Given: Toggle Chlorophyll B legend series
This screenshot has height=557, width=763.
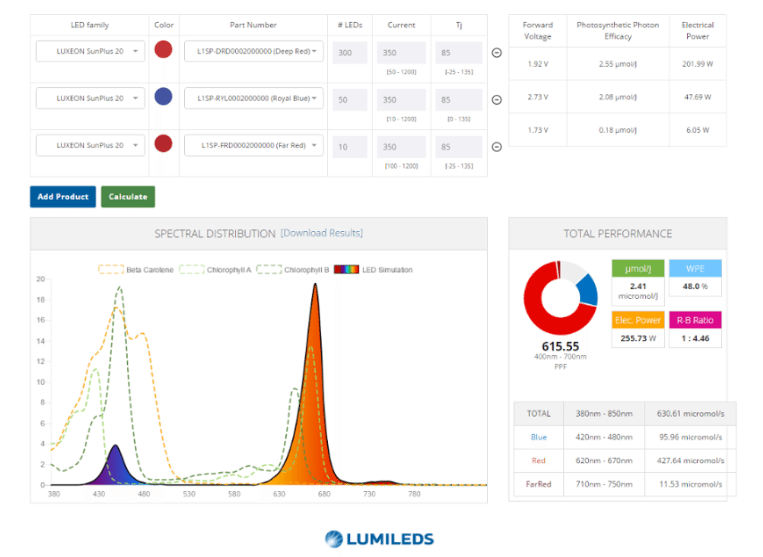Looking at the screenshot, I should [x=293, y=270].
